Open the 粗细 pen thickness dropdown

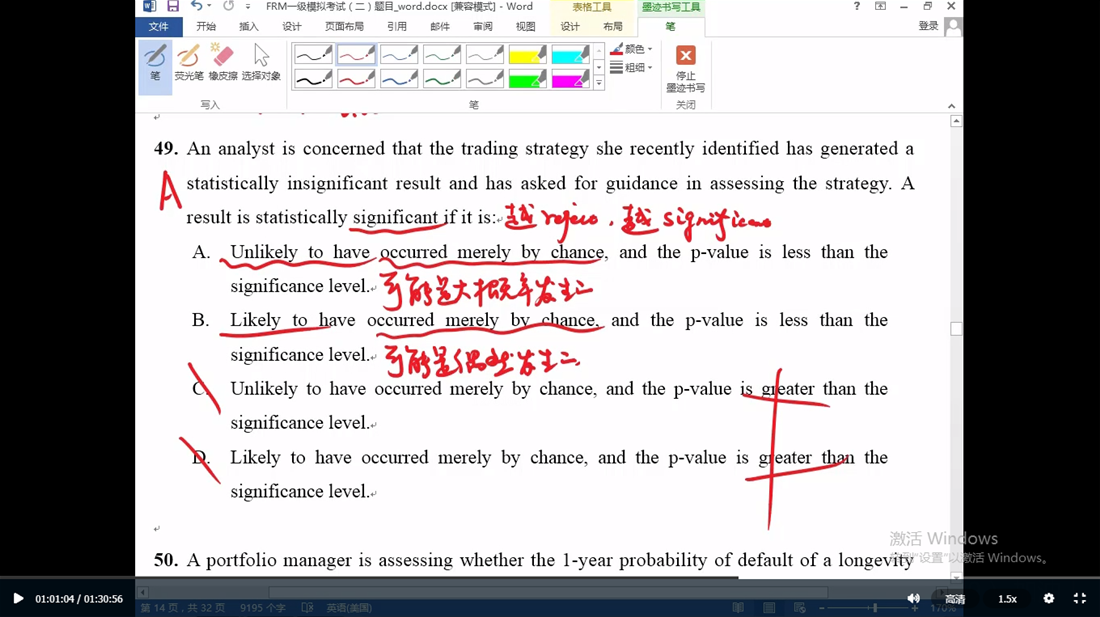(631, 67)
